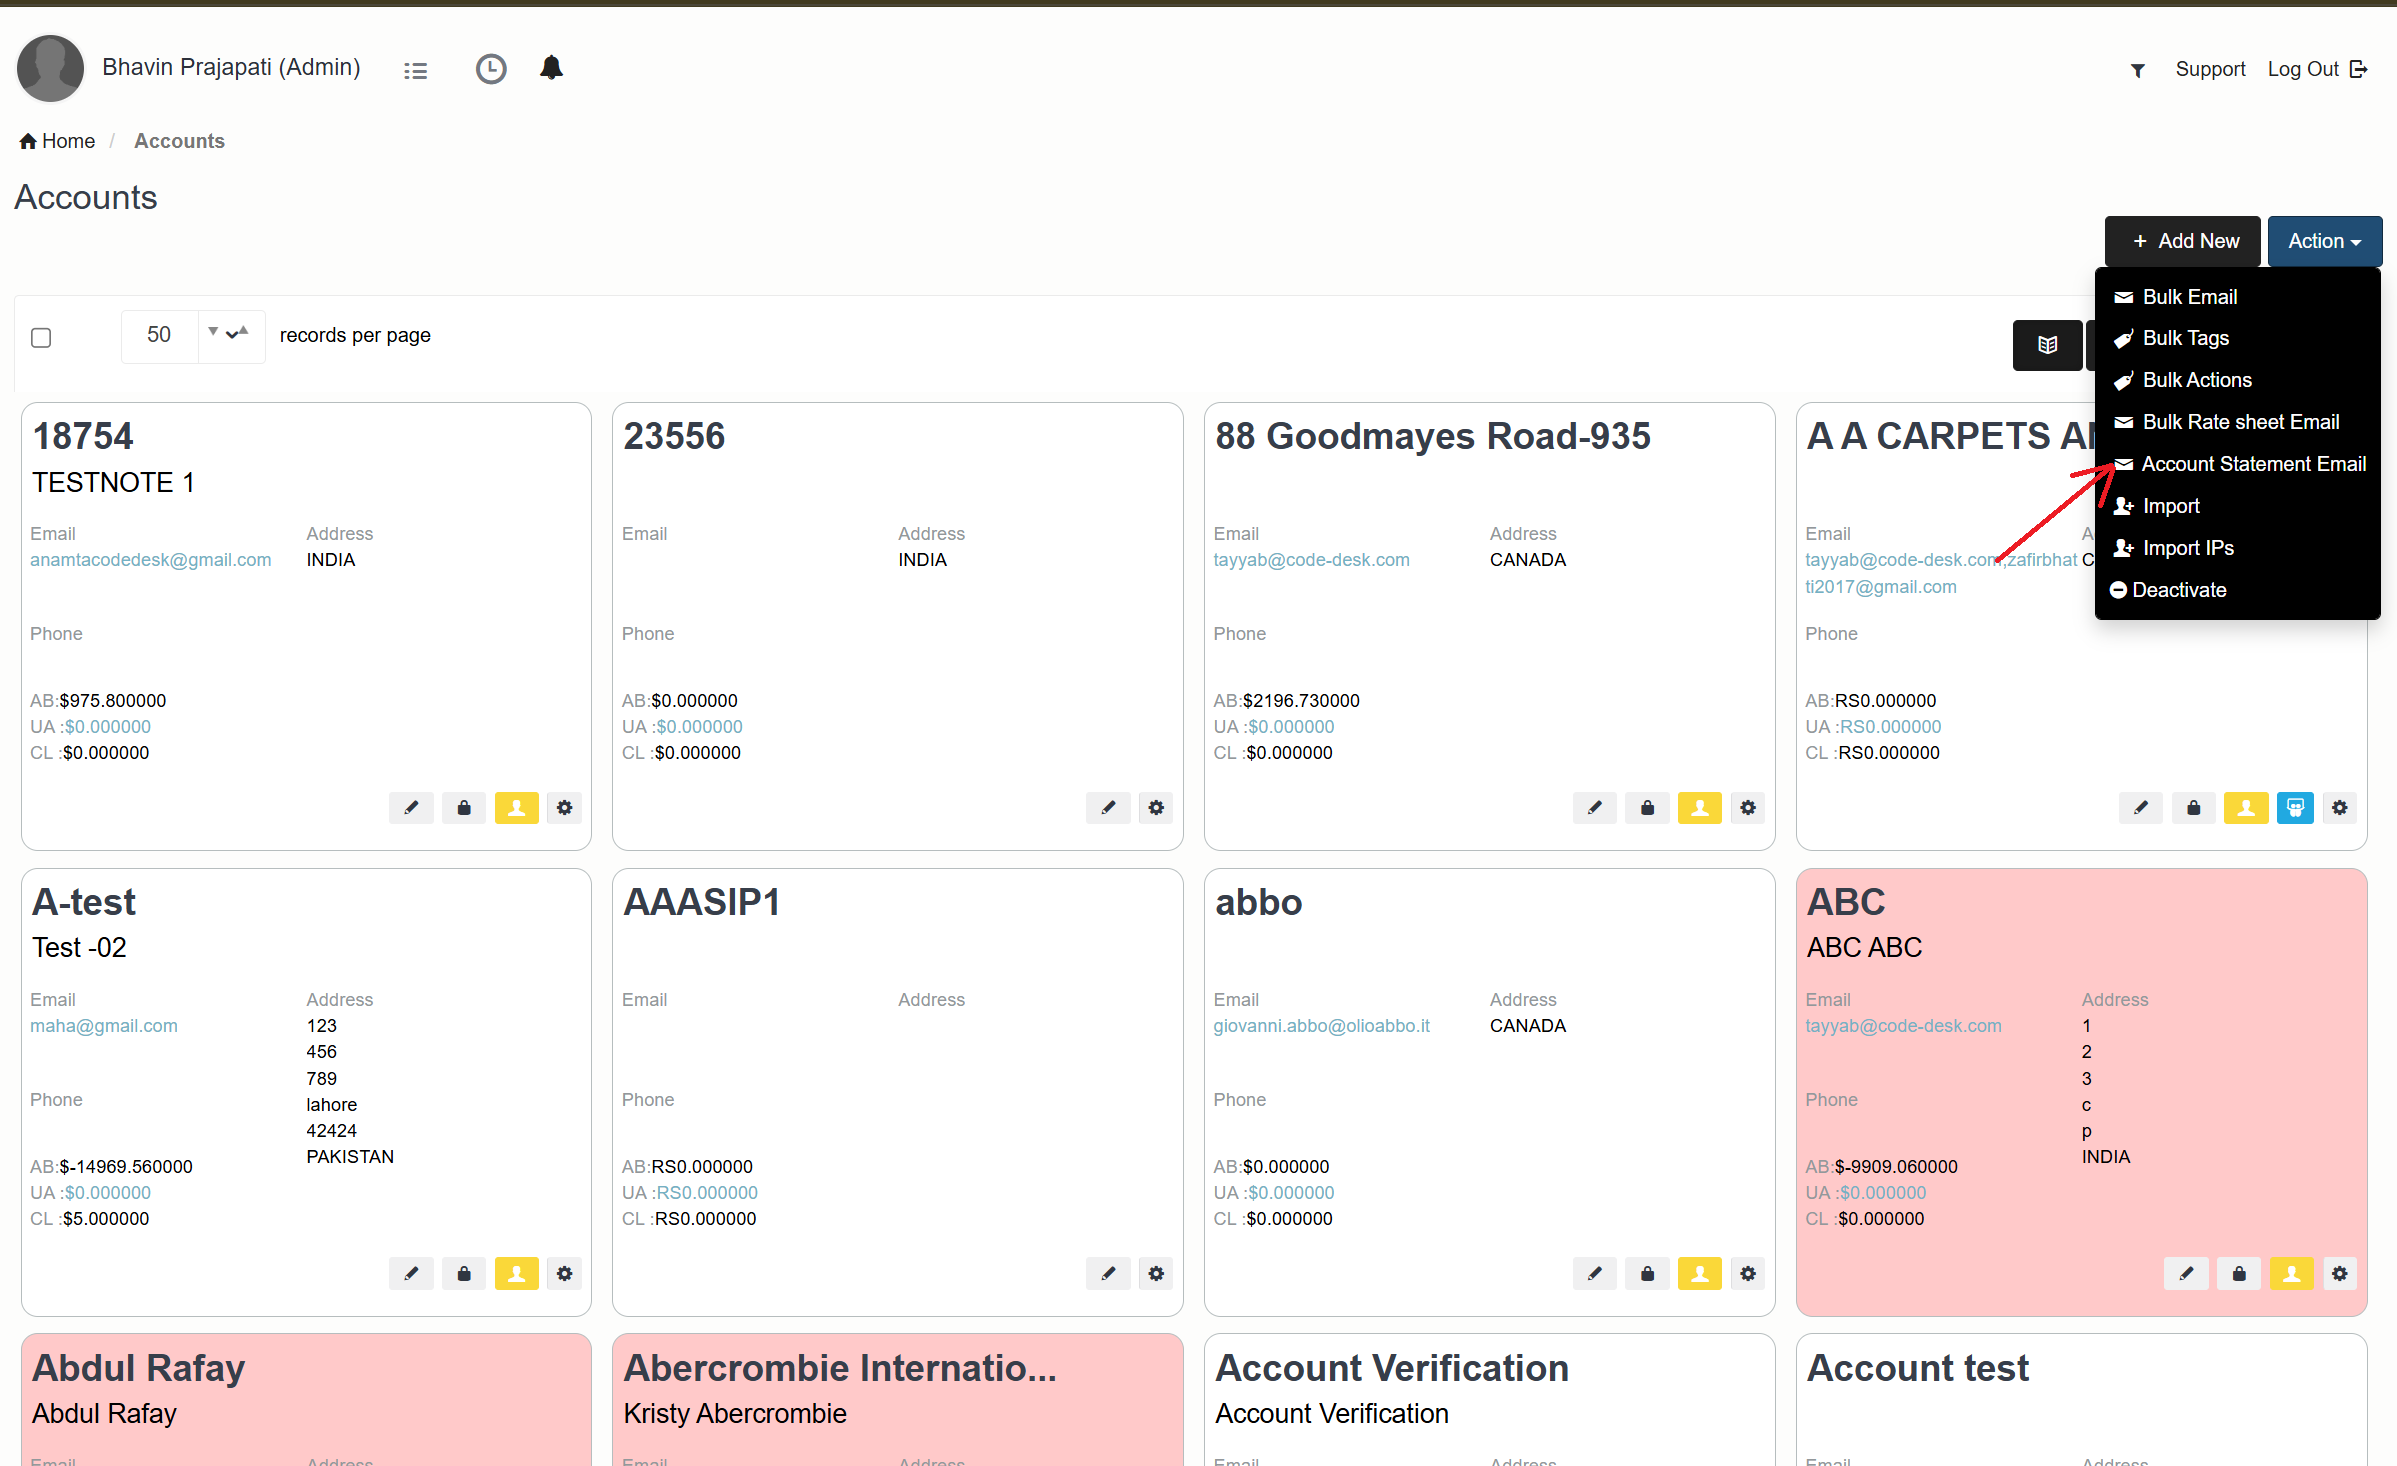Select Bulk Email from Action menu
The image size is (2397, 1466).
2189,297
